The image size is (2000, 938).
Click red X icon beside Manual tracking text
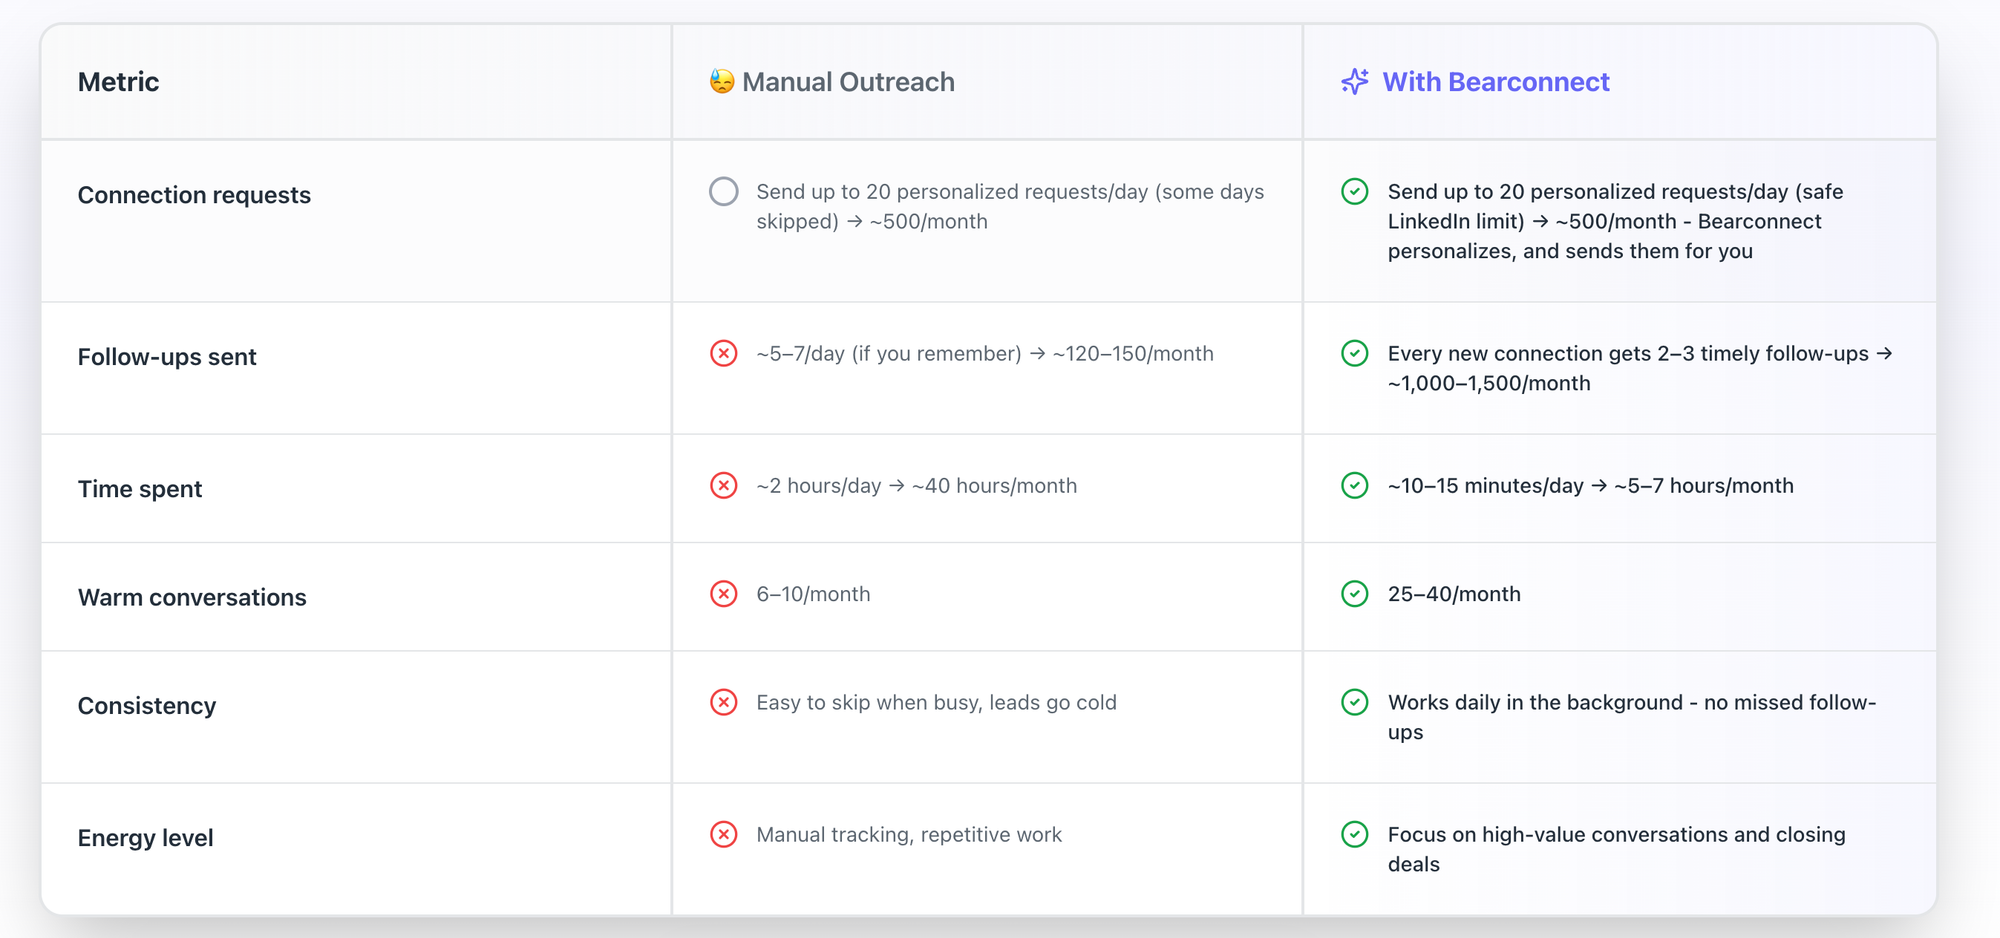724,835
